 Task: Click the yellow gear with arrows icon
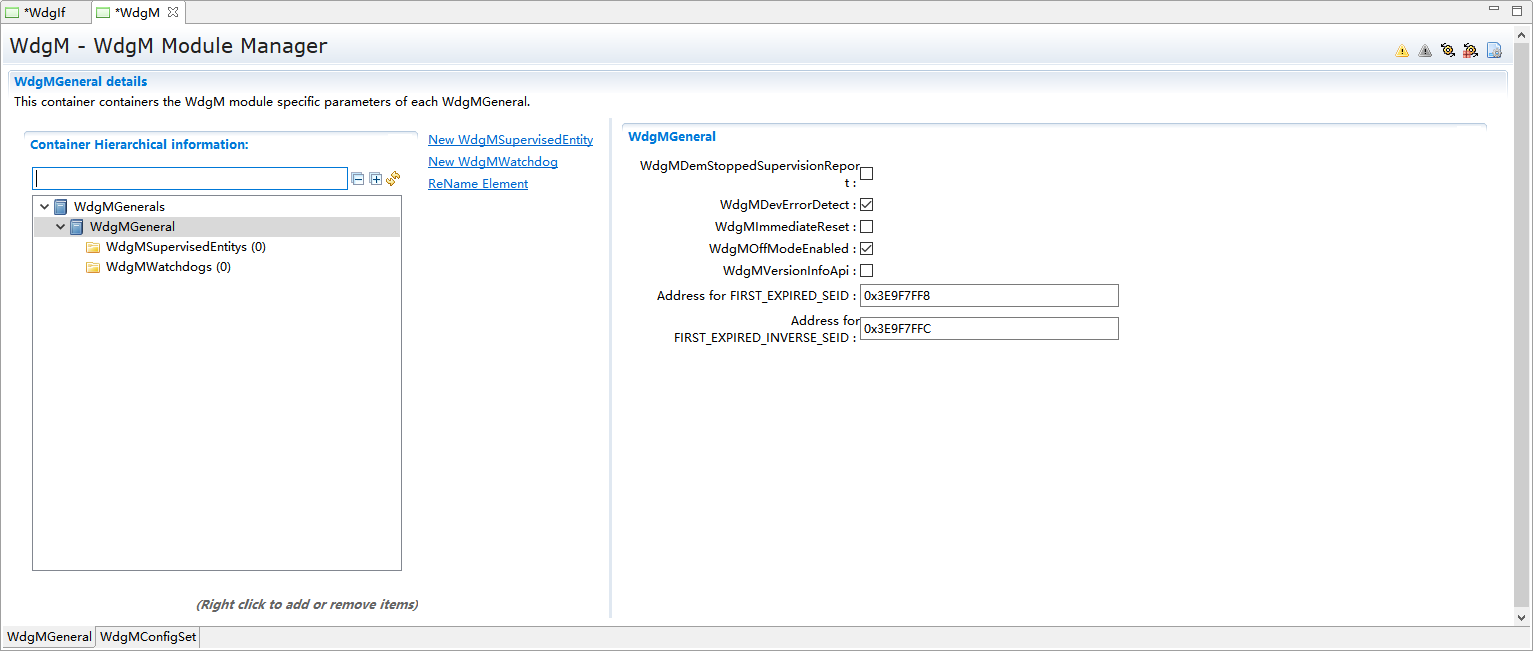[1447, 51]
